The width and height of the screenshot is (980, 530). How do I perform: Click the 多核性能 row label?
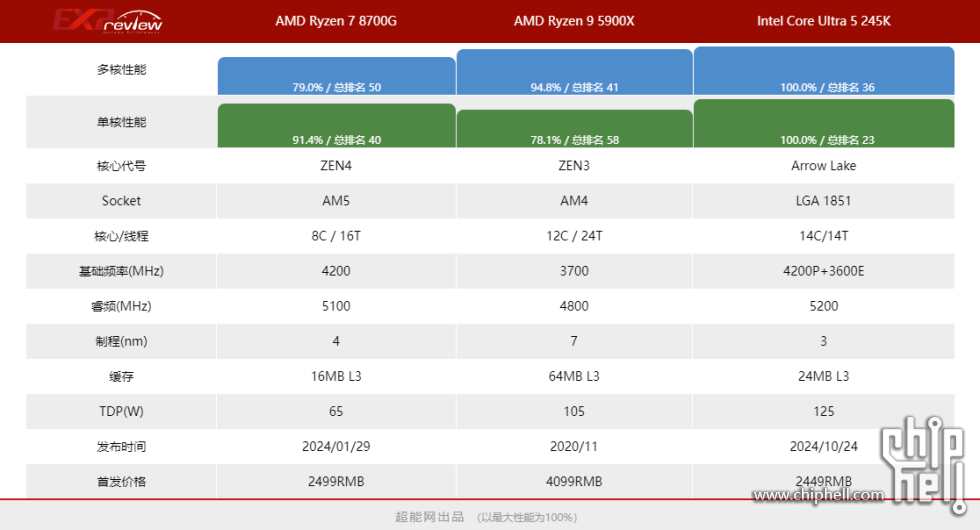coord(121,69)
